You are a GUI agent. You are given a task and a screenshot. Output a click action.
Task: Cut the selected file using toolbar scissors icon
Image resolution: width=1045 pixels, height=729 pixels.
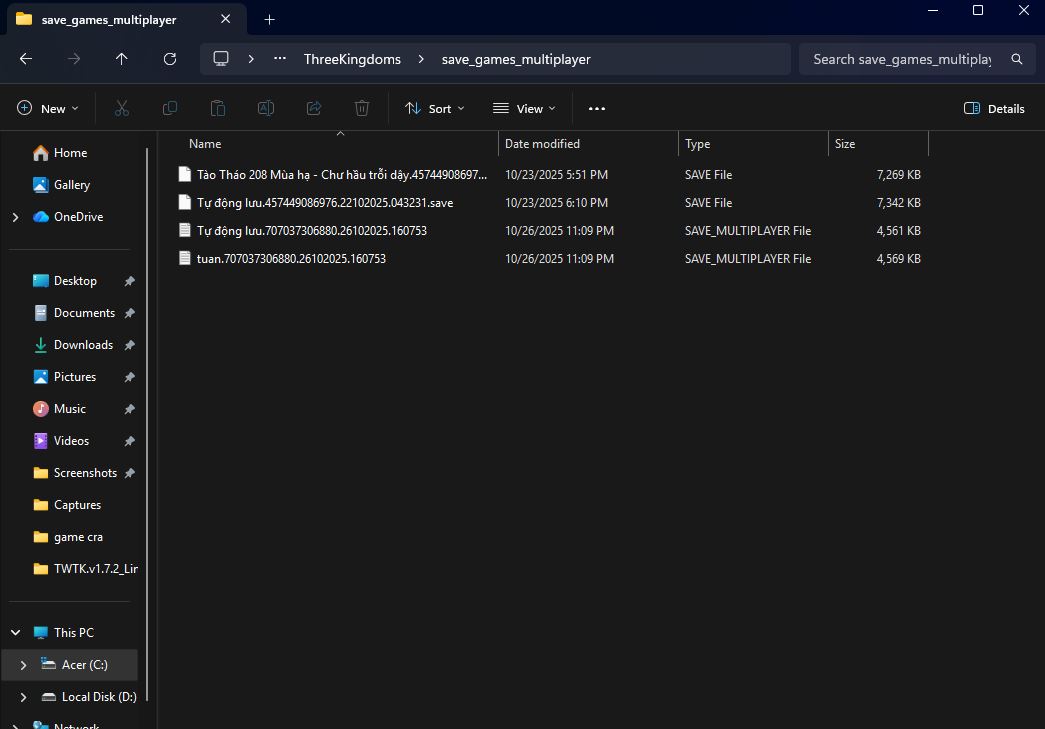pyautogui.click(x=121, y=108)
